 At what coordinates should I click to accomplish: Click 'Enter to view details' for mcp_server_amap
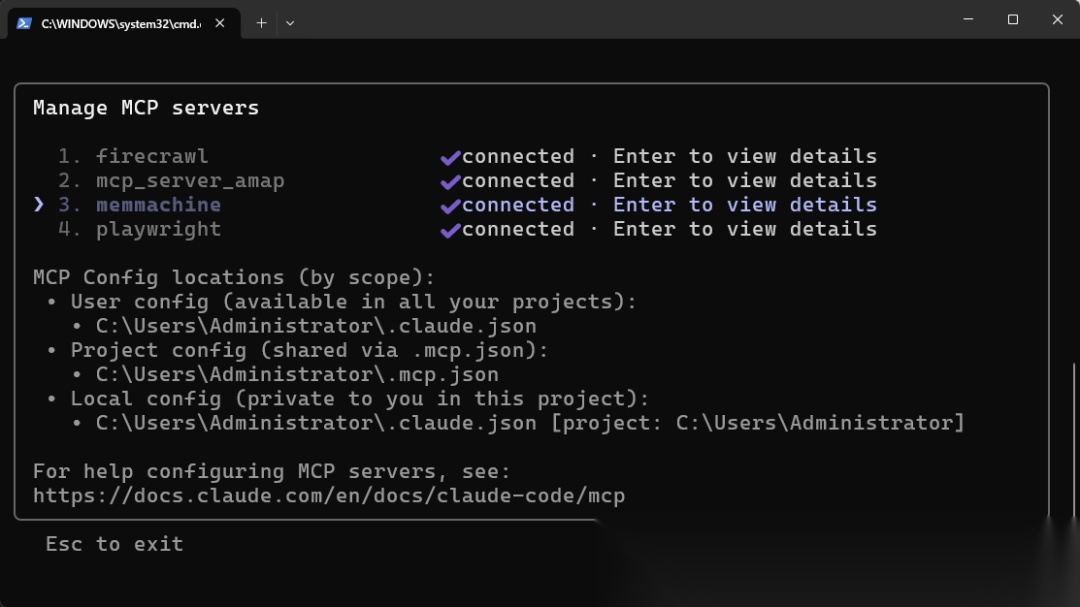pyautogui.click(x=745, y=181)
